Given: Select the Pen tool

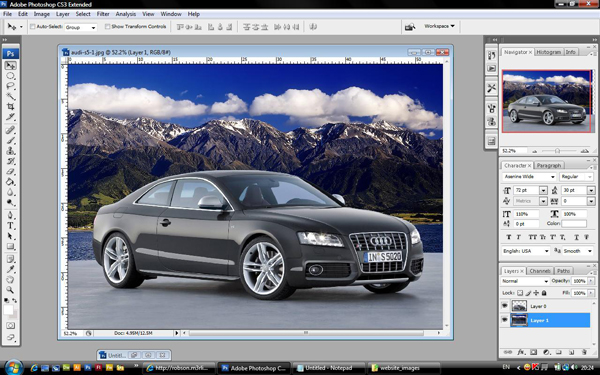Looking at the screenshot, I should click(x=10, y=215).
